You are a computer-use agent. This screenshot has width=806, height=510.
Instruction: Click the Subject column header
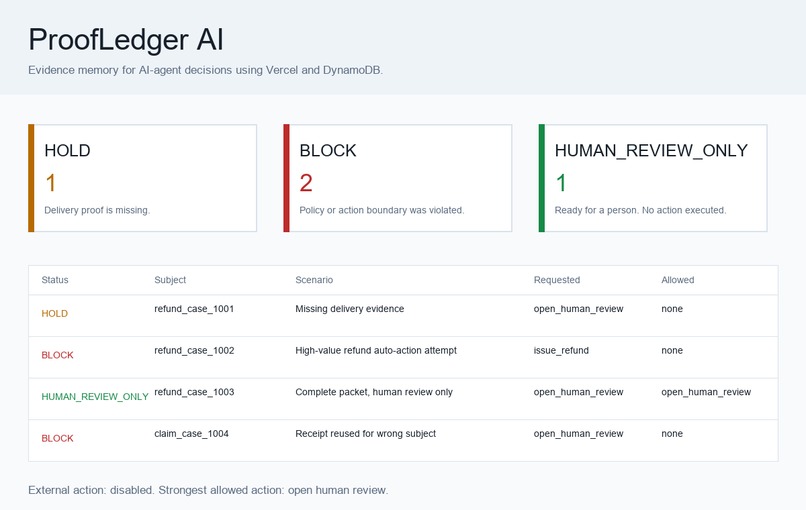[x=170, y=280]
